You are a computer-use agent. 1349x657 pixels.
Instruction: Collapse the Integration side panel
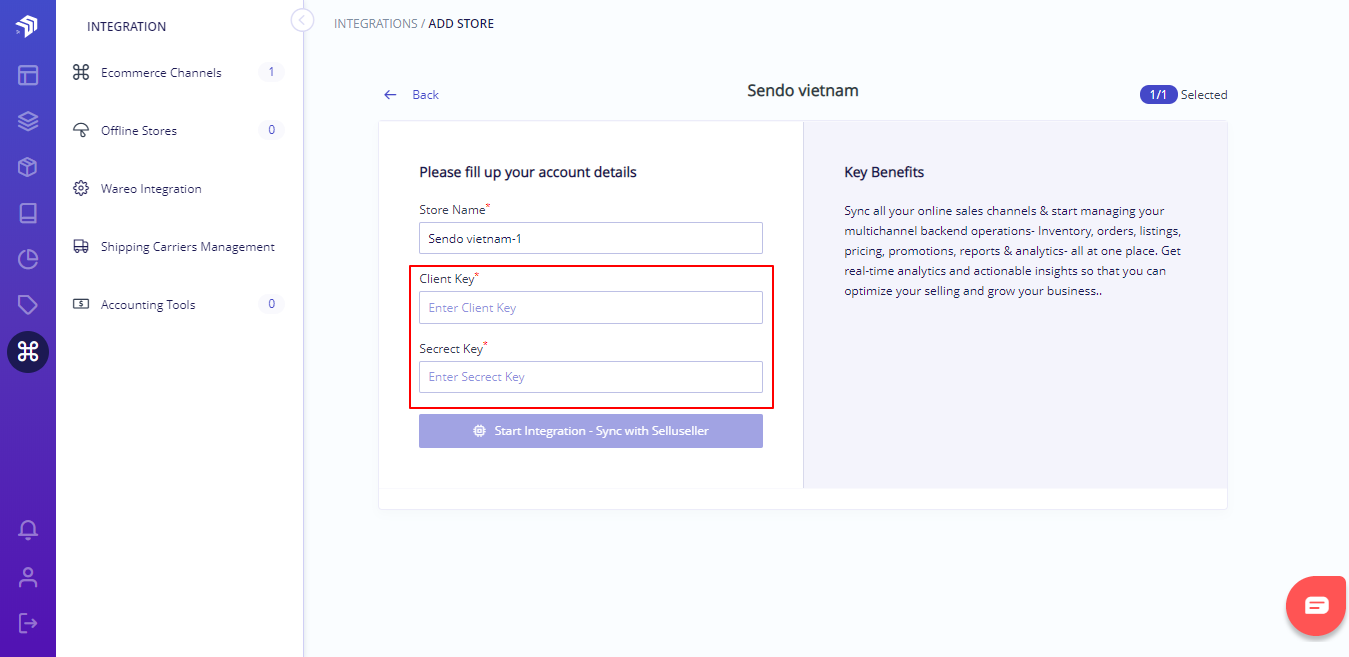click(x=302, y=20)
